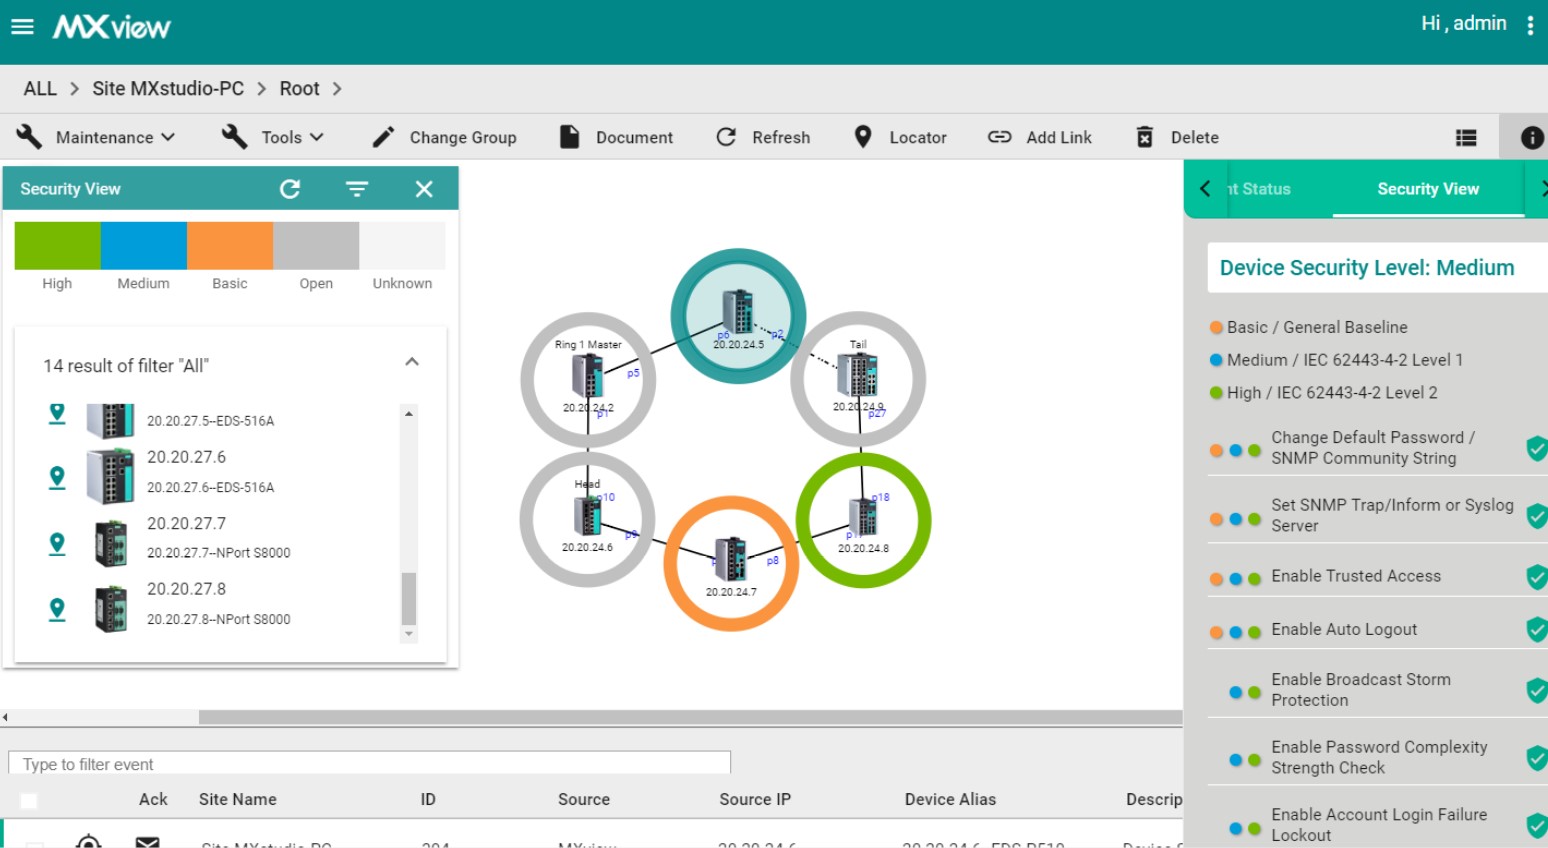Screen dimensions: 1548x848
Task: Click the results list scroll down arrow
Action: (408, 634)
